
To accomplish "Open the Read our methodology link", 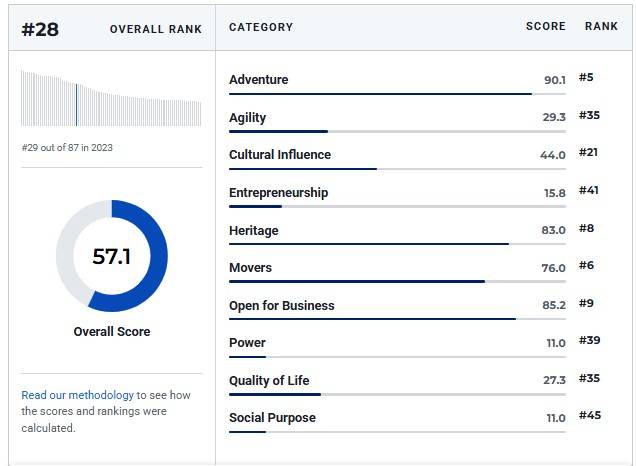I will point(77,395).
